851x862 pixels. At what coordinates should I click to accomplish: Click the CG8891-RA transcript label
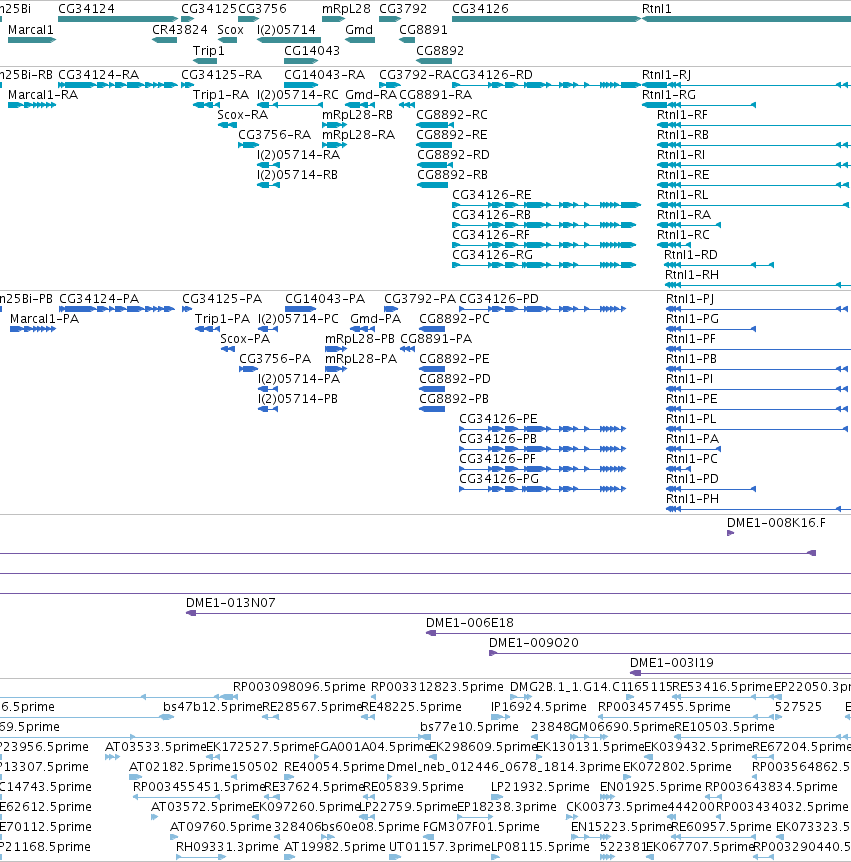click(435, 95)
